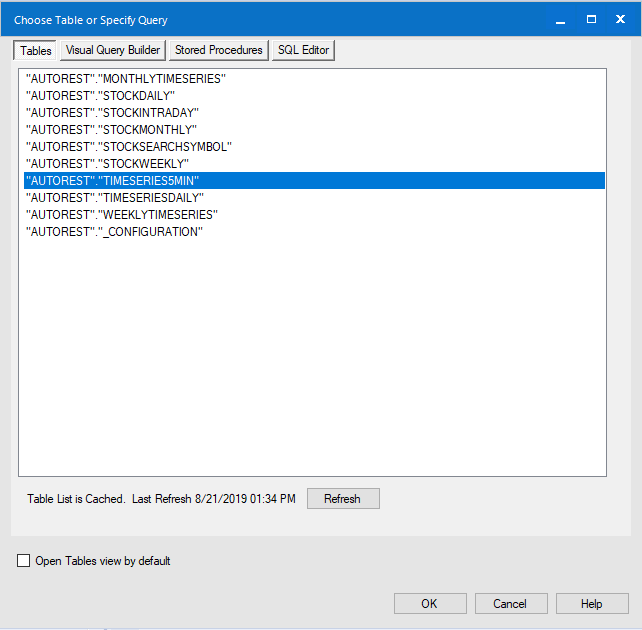Select the TIMESERIES5MIN table row
Image resolution: width=642 pixels, height=630 pixels.
pyautogui.click(x=113, y=180)
